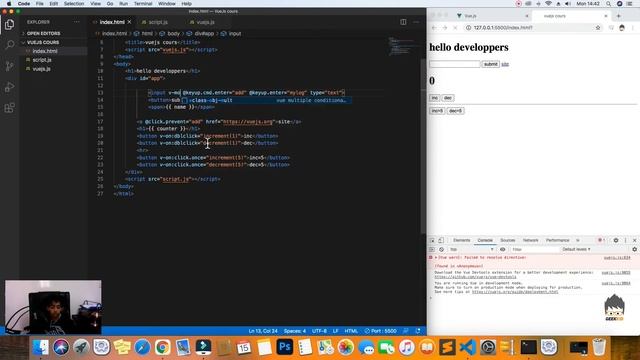This screenshot has width=640, height=360.
Task: Open the Selection menu in menu bar
Action: click(74, 4)
